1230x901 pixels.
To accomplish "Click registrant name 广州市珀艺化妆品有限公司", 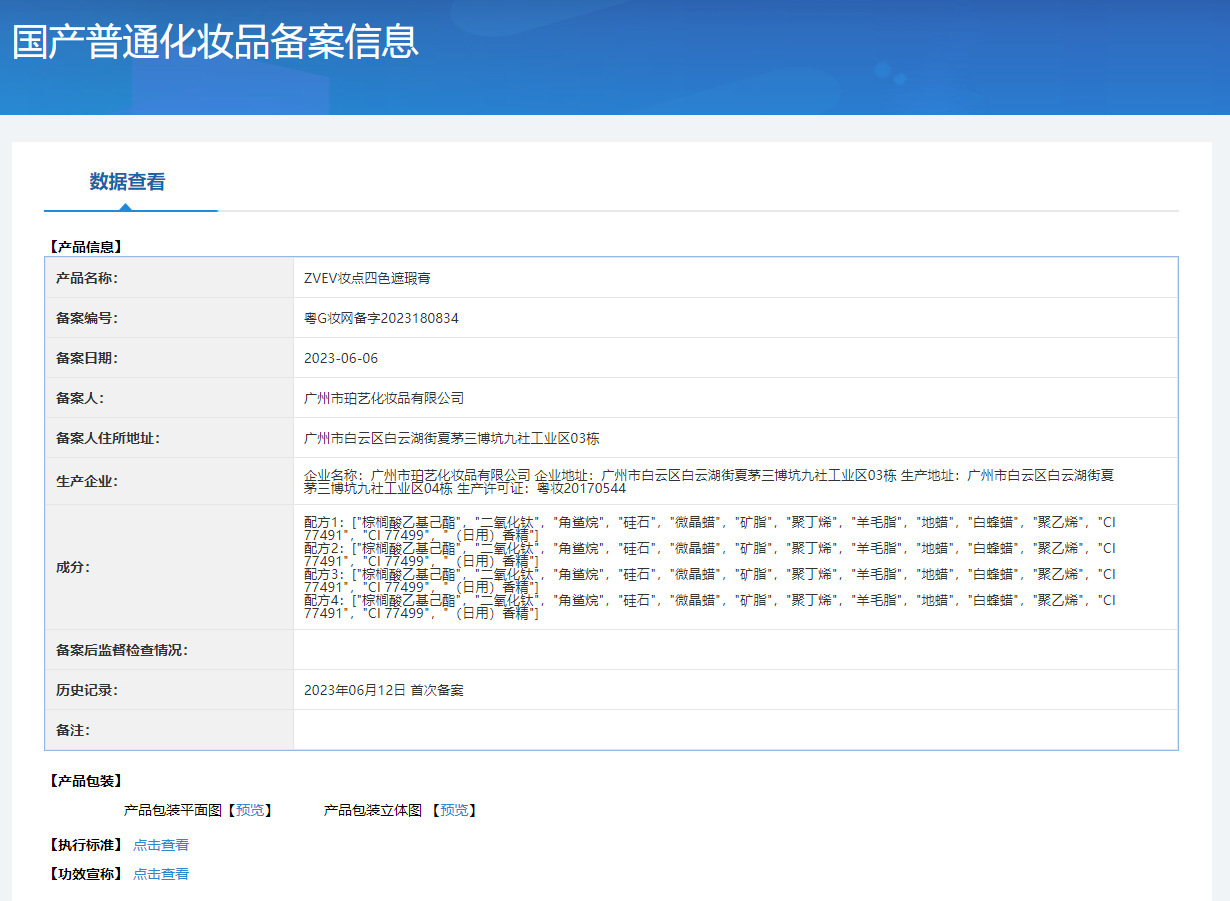I will click(x=384, y=398).
